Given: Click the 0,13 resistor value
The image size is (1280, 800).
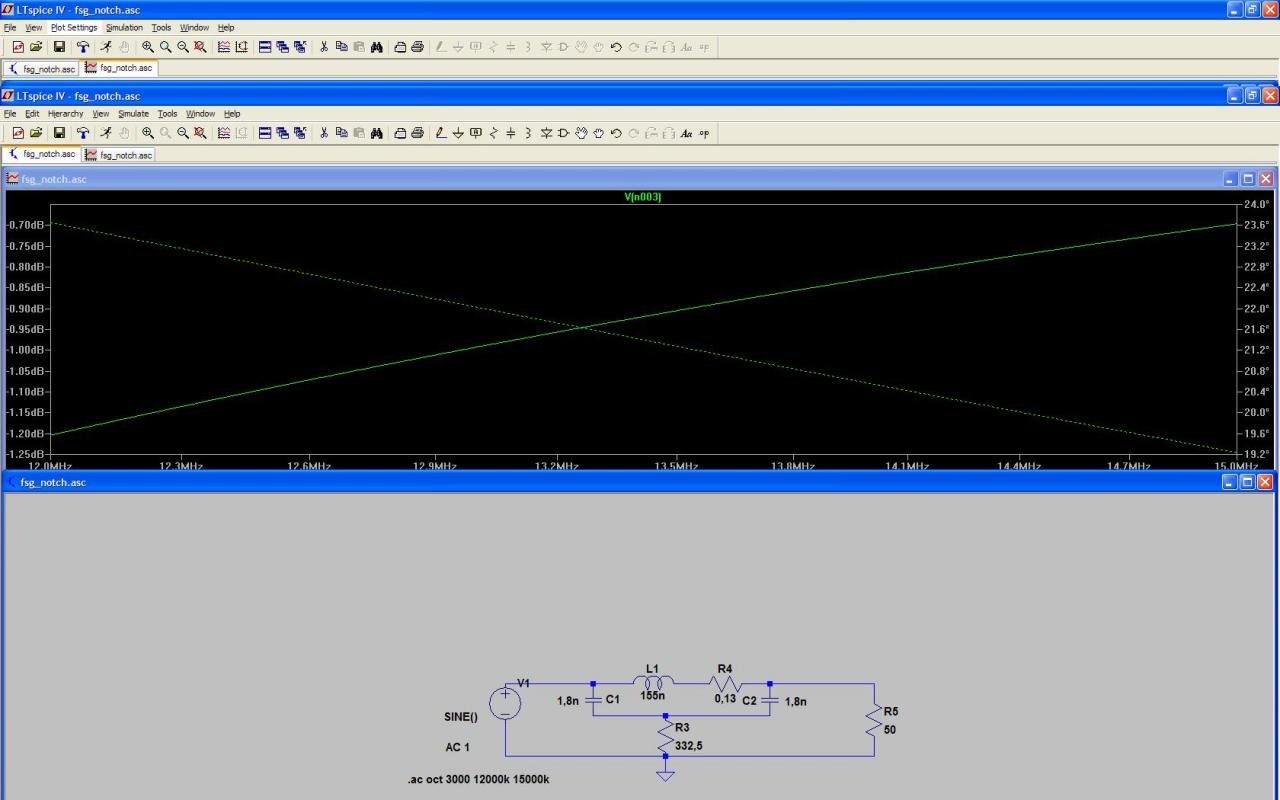Looking at the screenshot, I should [725, 698].
